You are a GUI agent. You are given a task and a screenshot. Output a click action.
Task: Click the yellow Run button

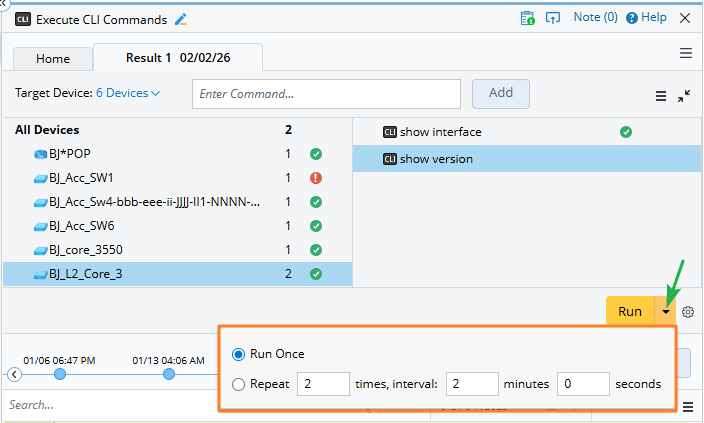pyautogui.click(x=630, y=312)
